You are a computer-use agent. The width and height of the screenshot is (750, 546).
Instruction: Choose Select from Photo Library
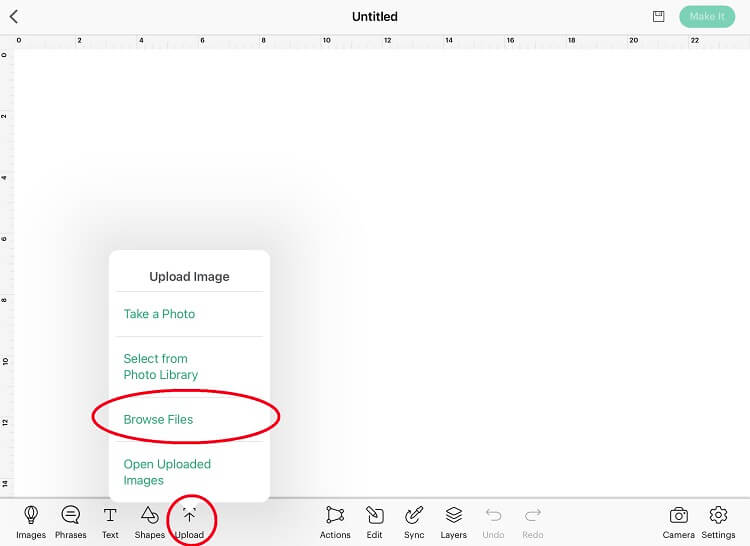189,367
